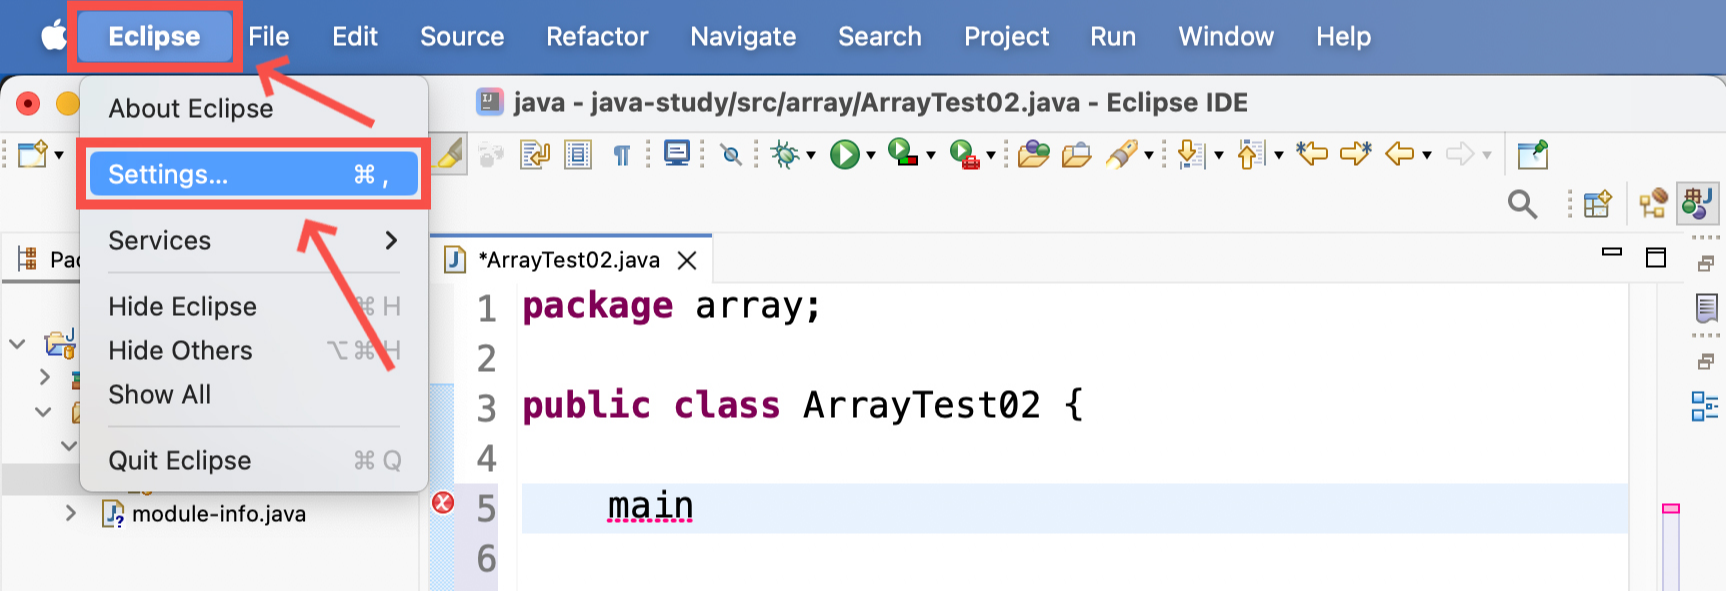Click the Search flashlight icon

point(1122,154)
